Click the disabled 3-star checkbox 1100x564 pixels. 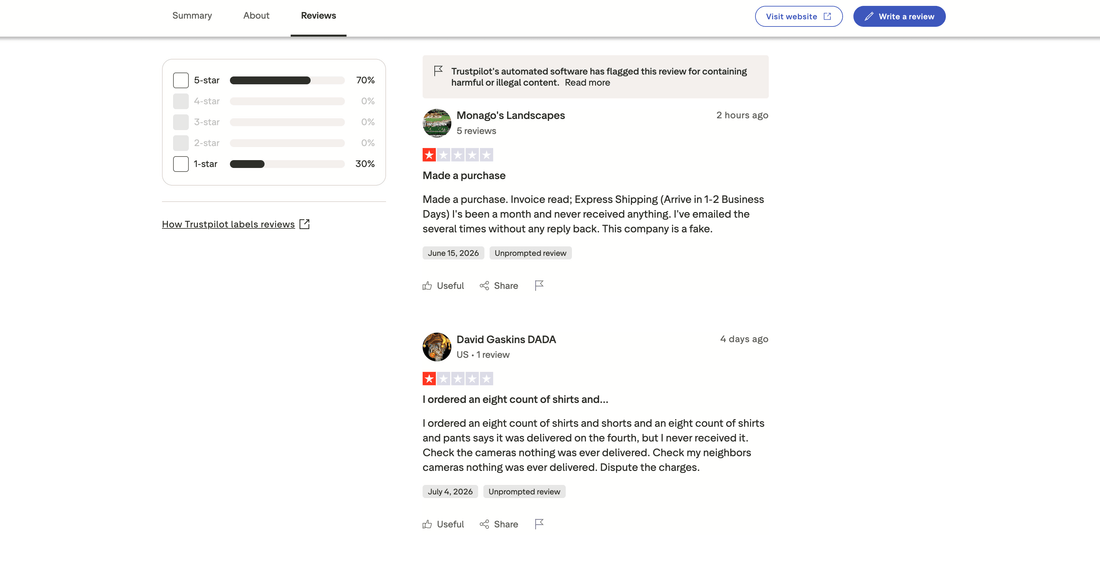[x=181, y=122]
